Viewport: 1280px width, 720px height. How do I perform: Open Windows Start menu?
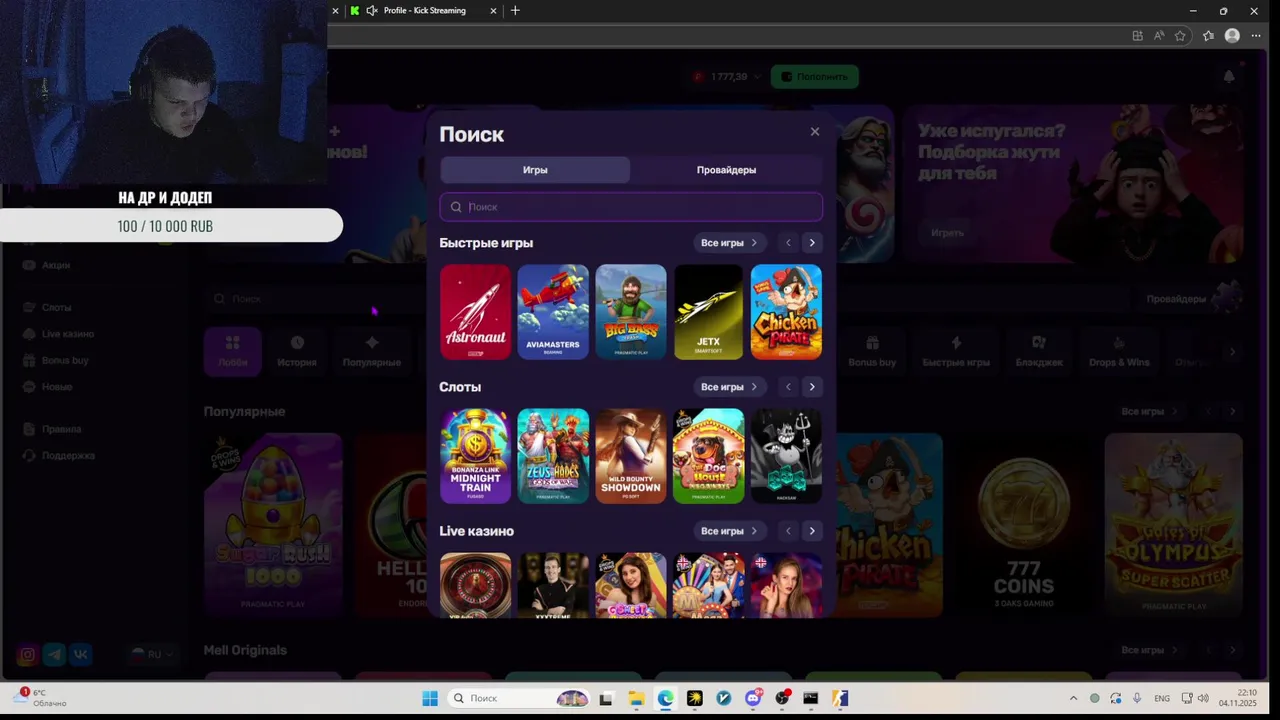click(430, 699)
